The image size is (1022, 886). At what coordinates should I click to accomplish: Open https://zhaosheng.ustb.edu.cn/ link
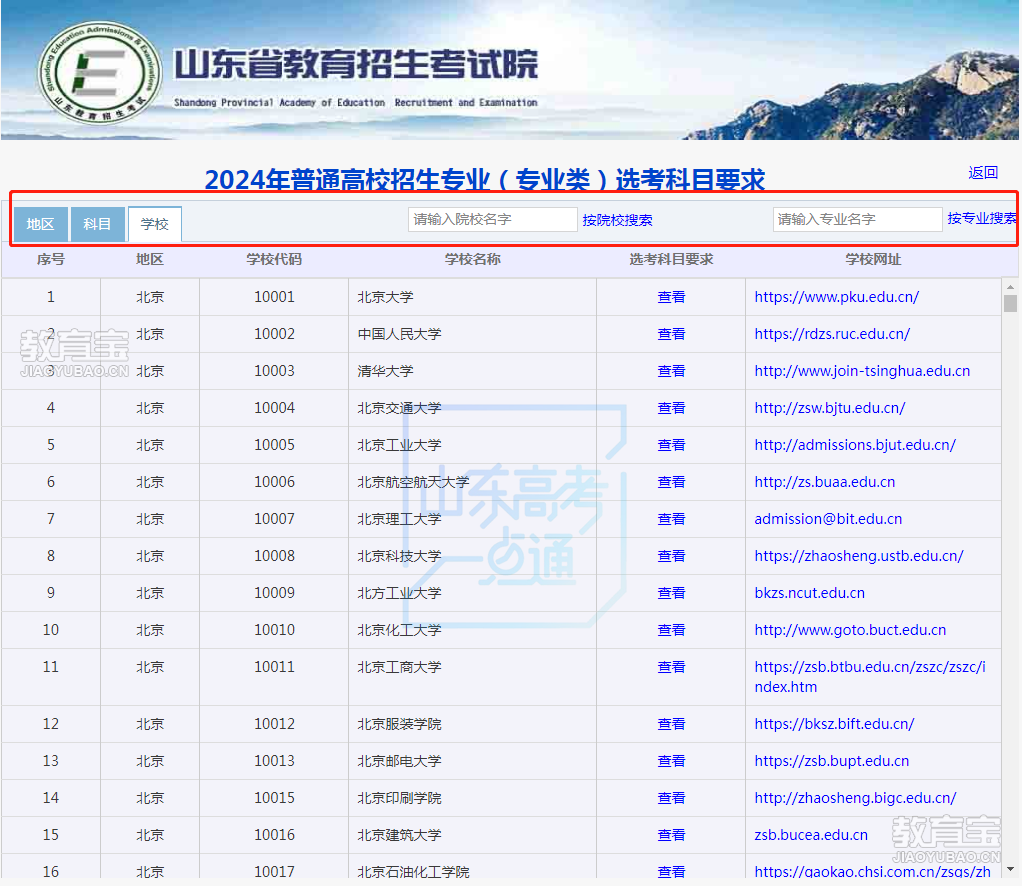[x=859, y=556]
